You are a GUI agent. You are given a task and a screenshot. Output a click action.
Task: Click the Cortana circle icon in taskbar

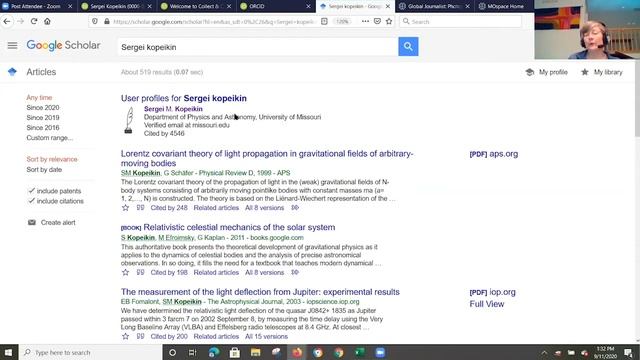[172, 352]
